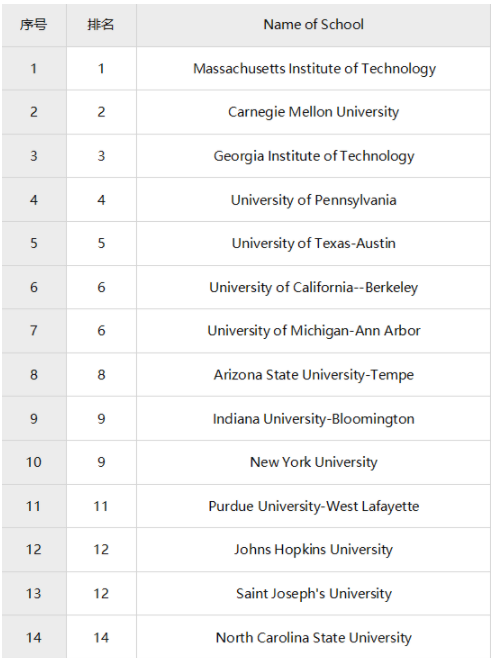Click the 序号 column header
Viewport: 493px width, 658px height.
(x=34, y=25)
